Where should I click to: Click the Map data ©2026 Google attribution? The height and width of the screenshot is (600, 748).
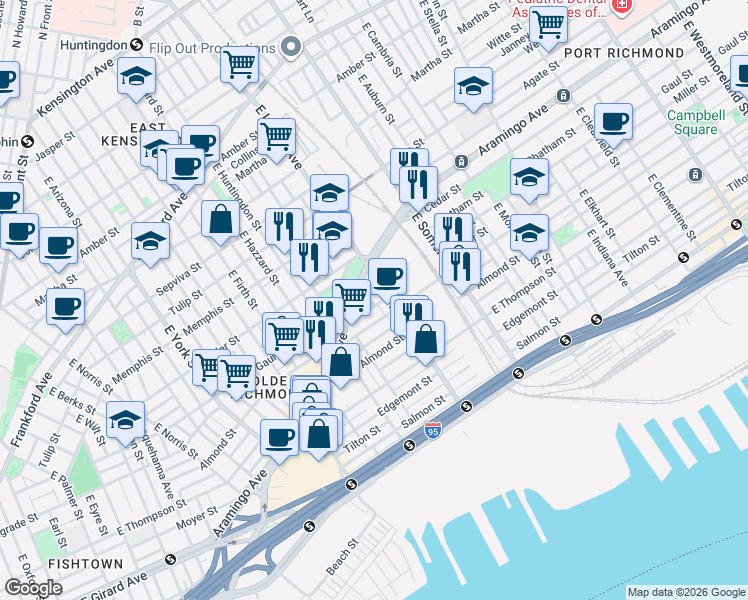(x=687, y=593)
